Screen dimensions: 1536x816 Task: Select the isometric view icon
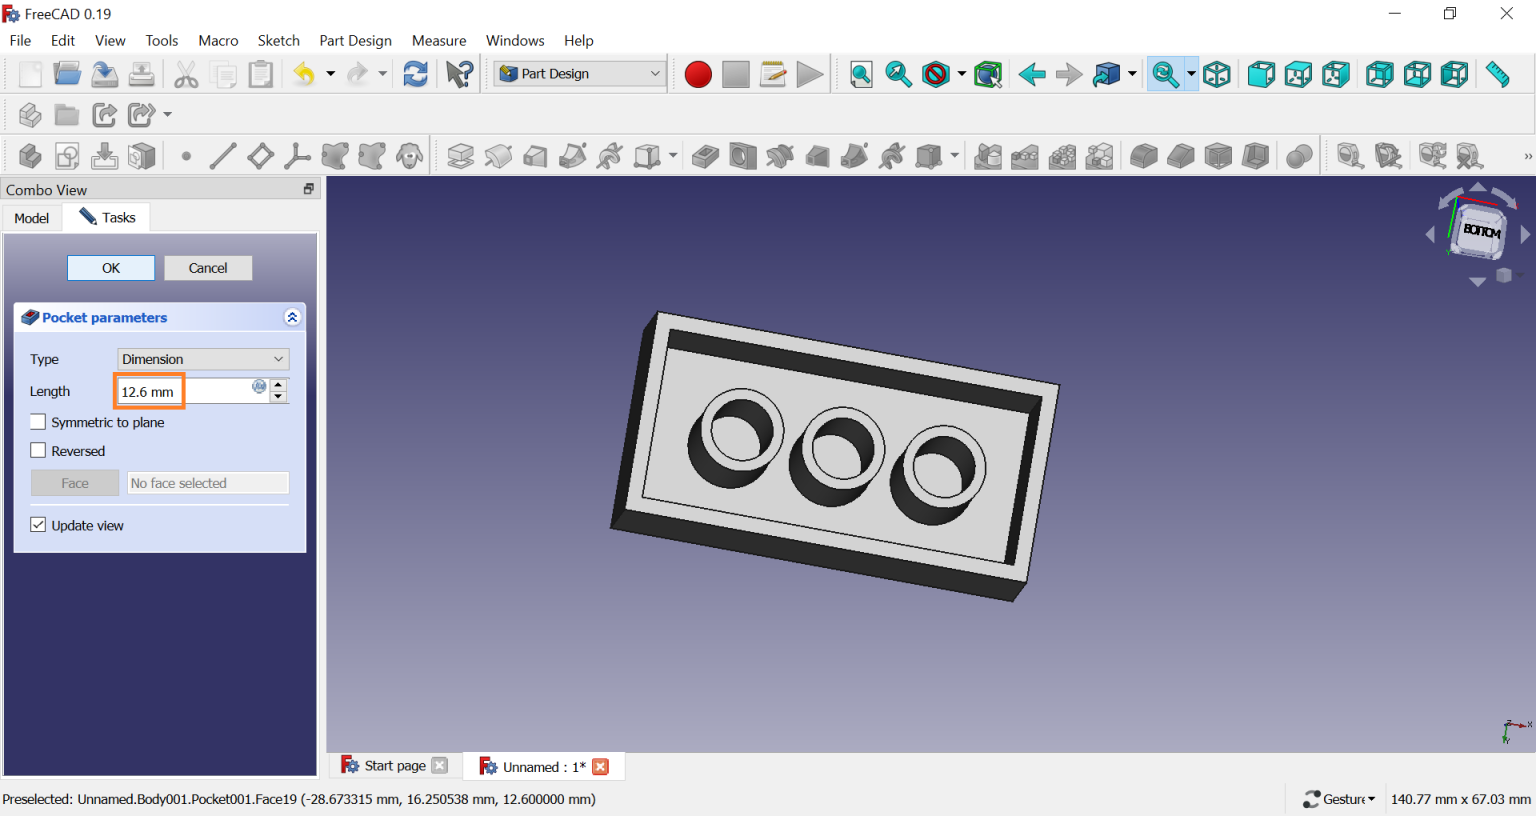[x=1217, y=75]
